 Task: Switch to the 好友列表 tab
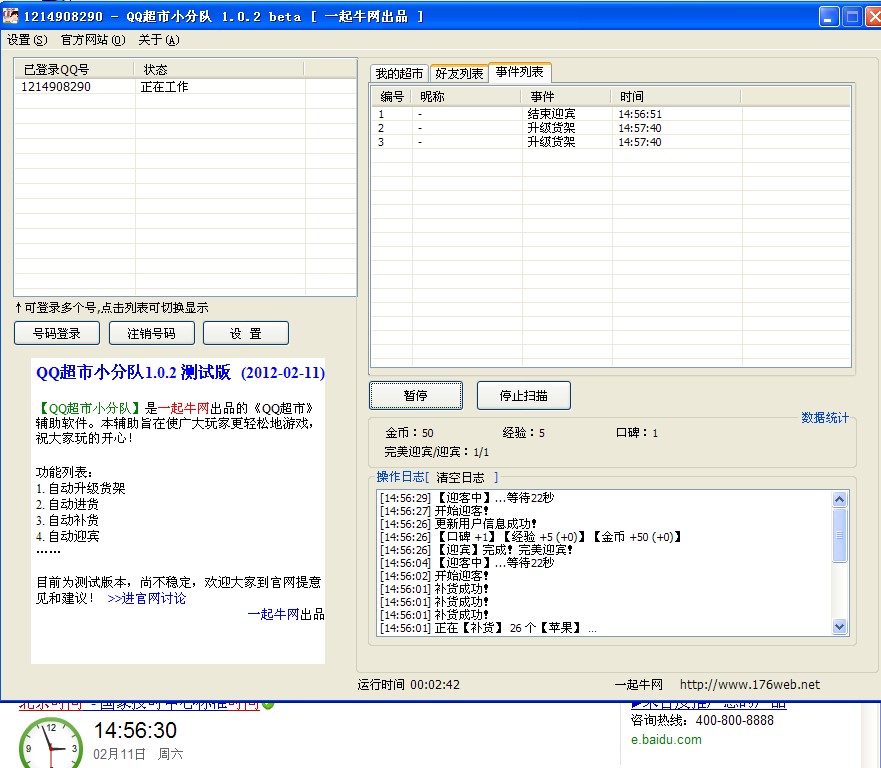[459, 74]
